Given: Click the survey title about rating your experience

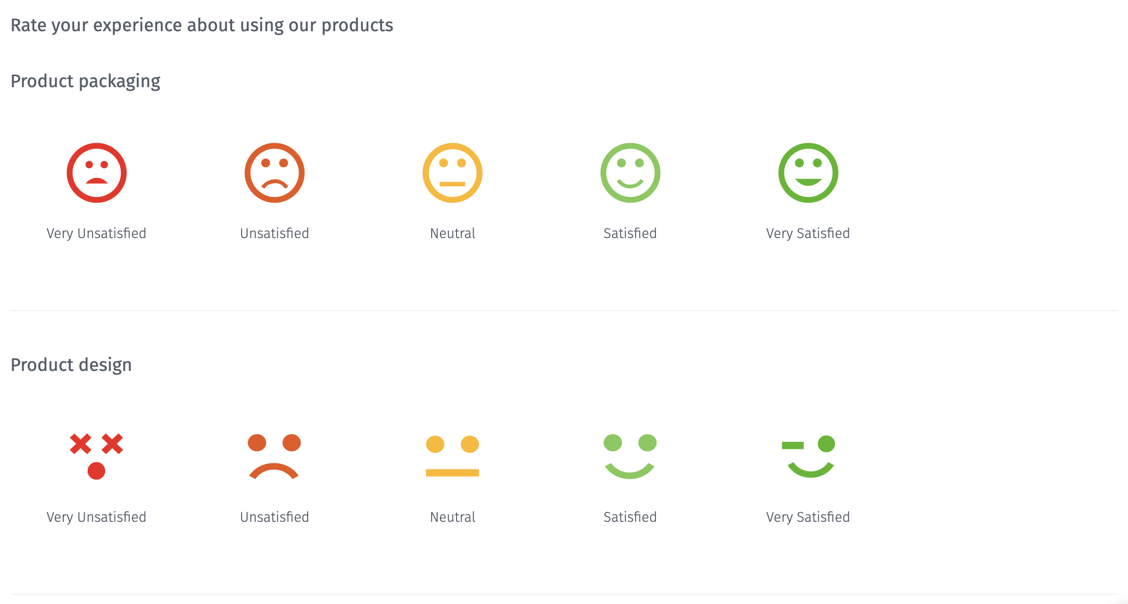Looking at the screenshot, I should click(x=201, y=25).
